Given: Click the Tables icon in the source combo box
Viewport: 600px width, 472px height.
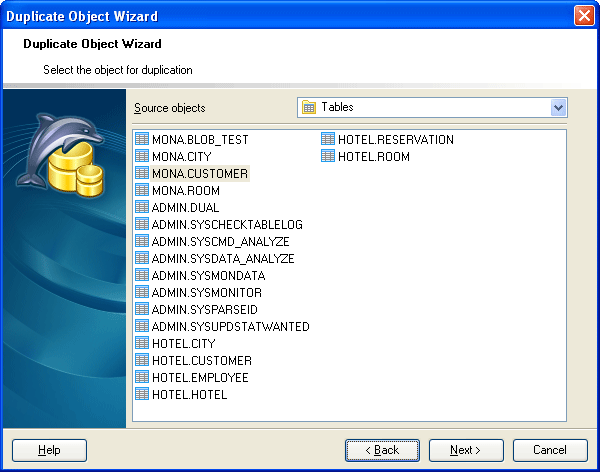Looking at the screenshot, I should pyautogui.click(x=310, y=107).
